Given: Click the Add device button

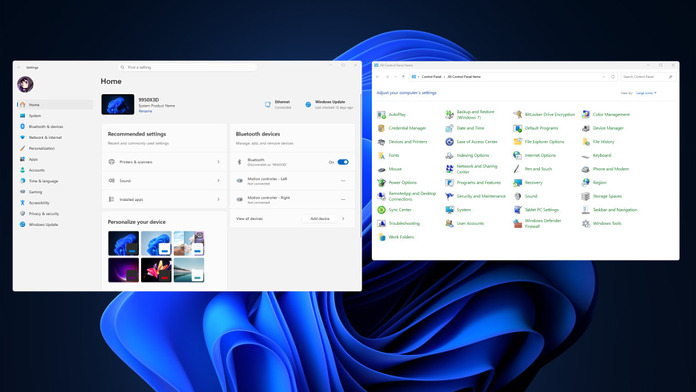Looking at the screenshot, I should [320, 219].
